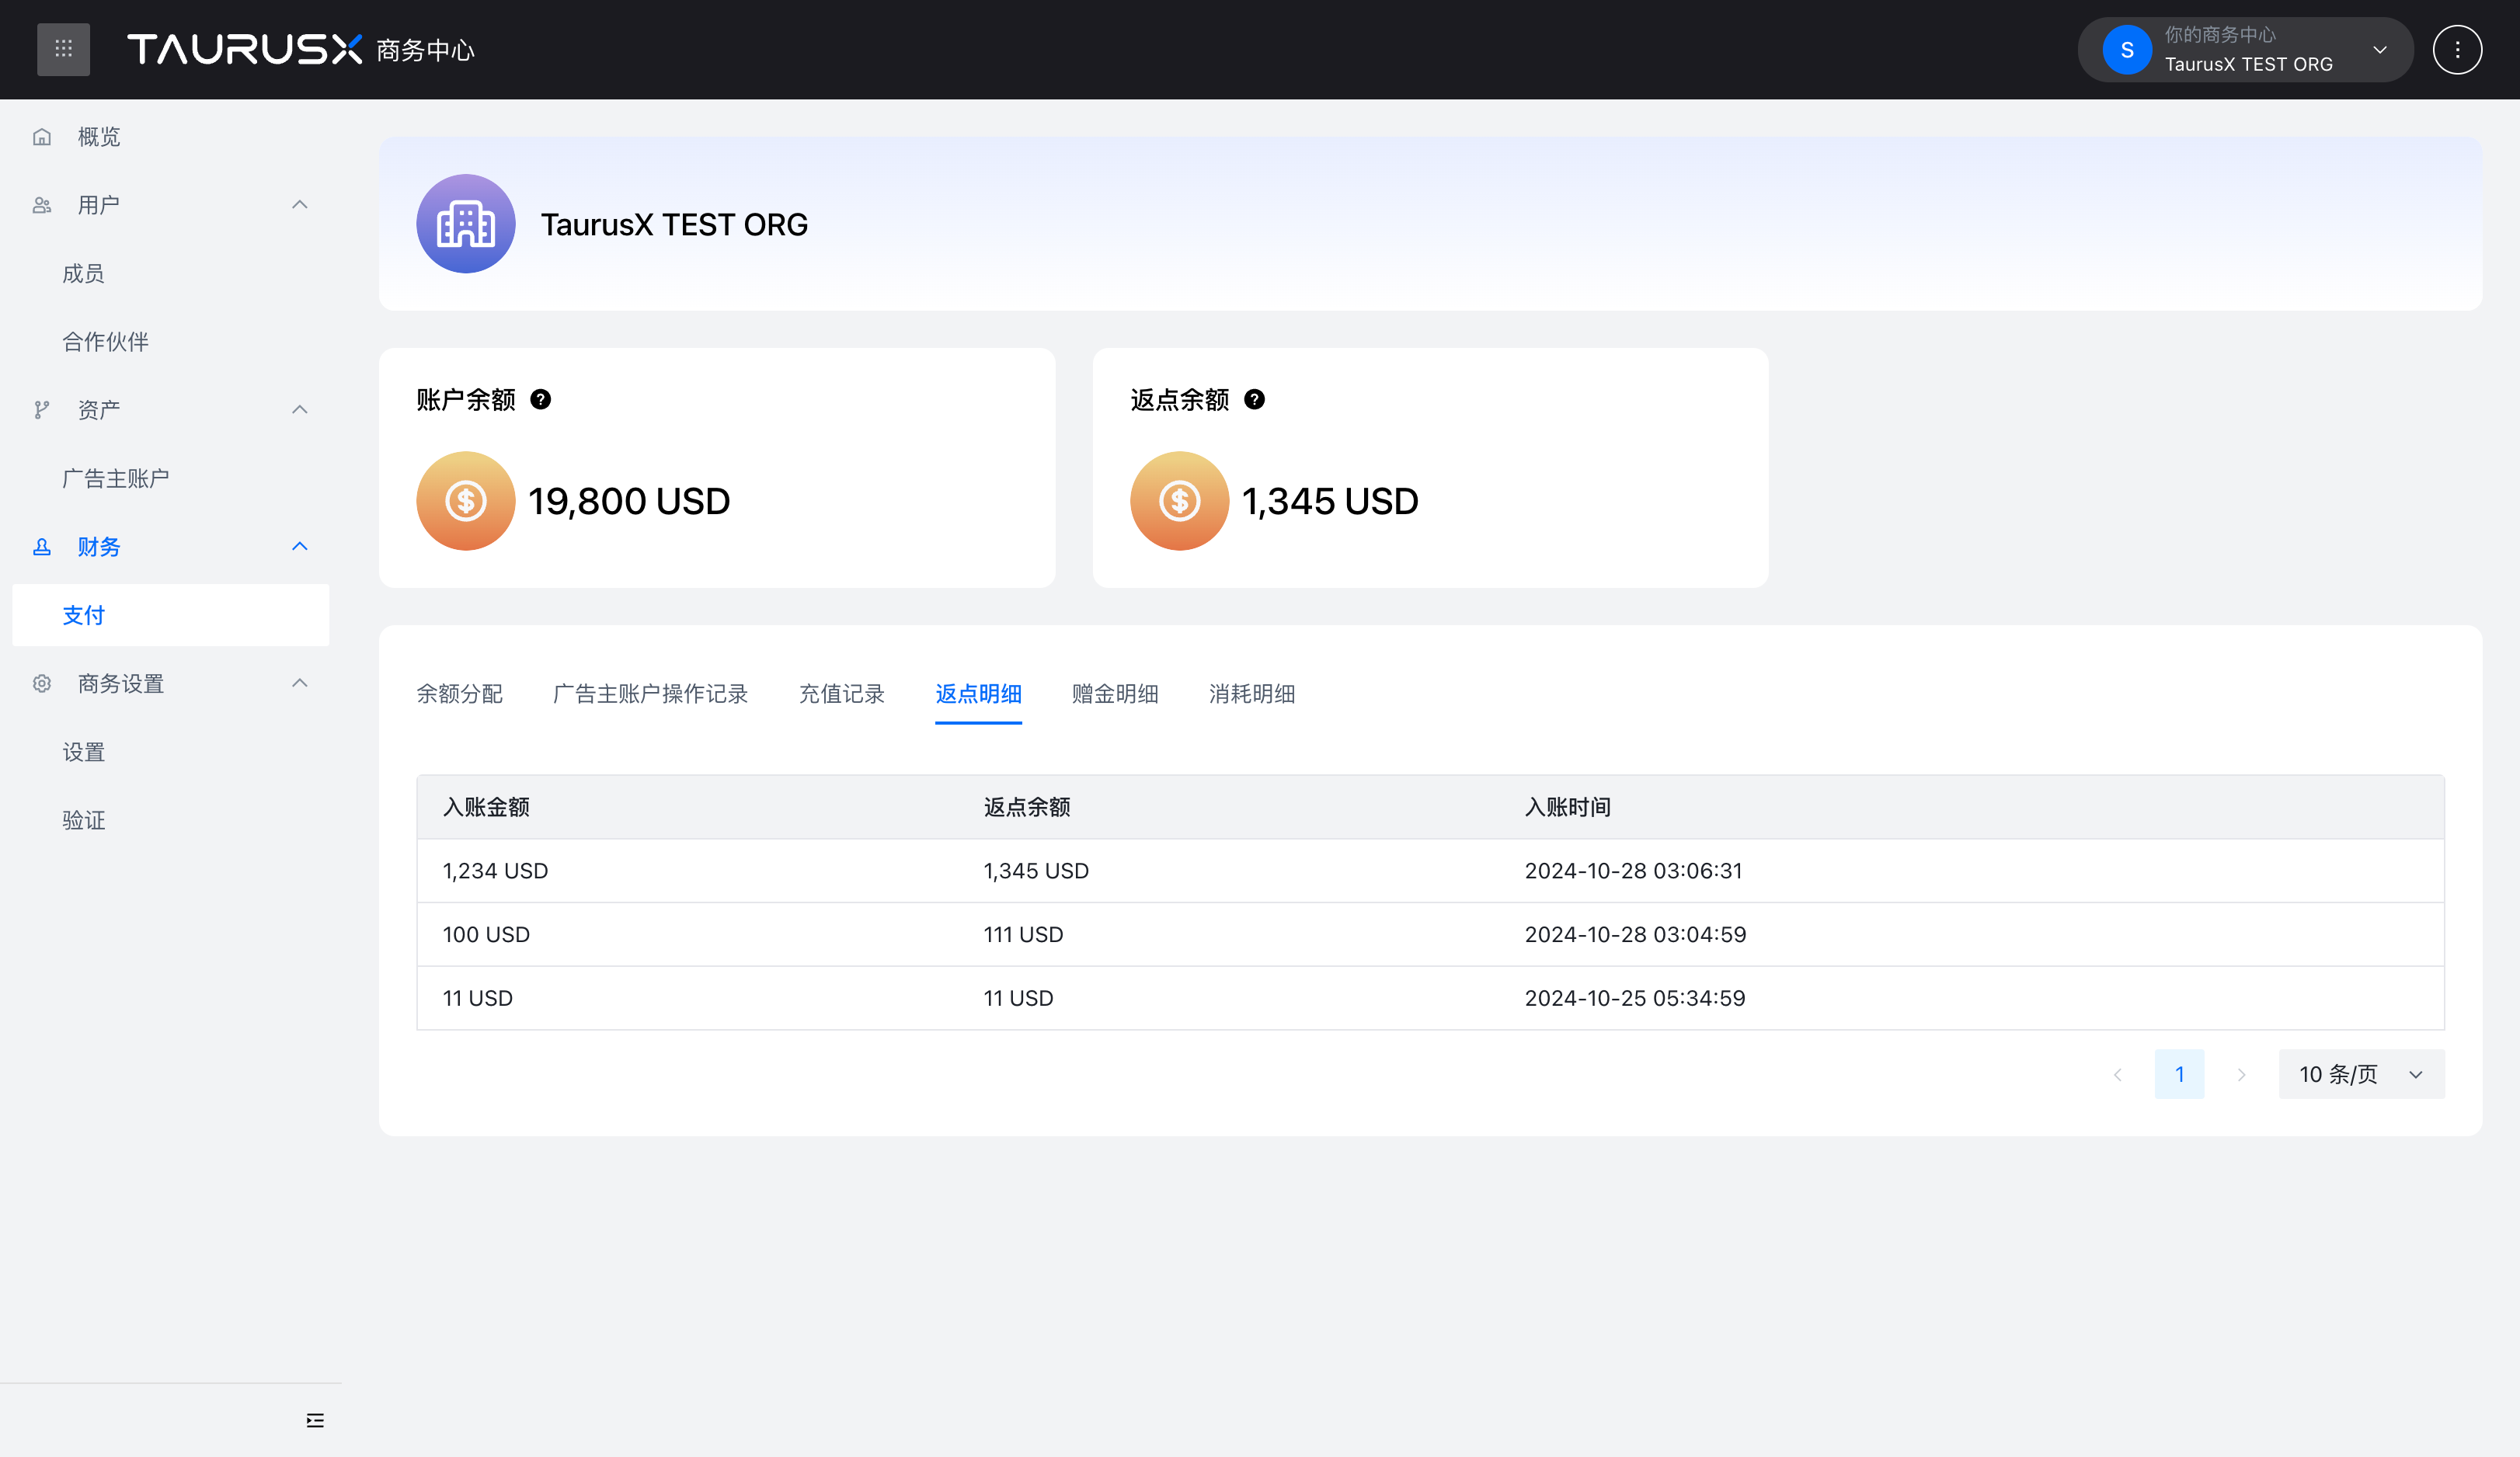Switch to the 广告主账户操作记录 tab
Image resolution: width=2520 pixels, height=1457 pixels.
coord(651,694)
